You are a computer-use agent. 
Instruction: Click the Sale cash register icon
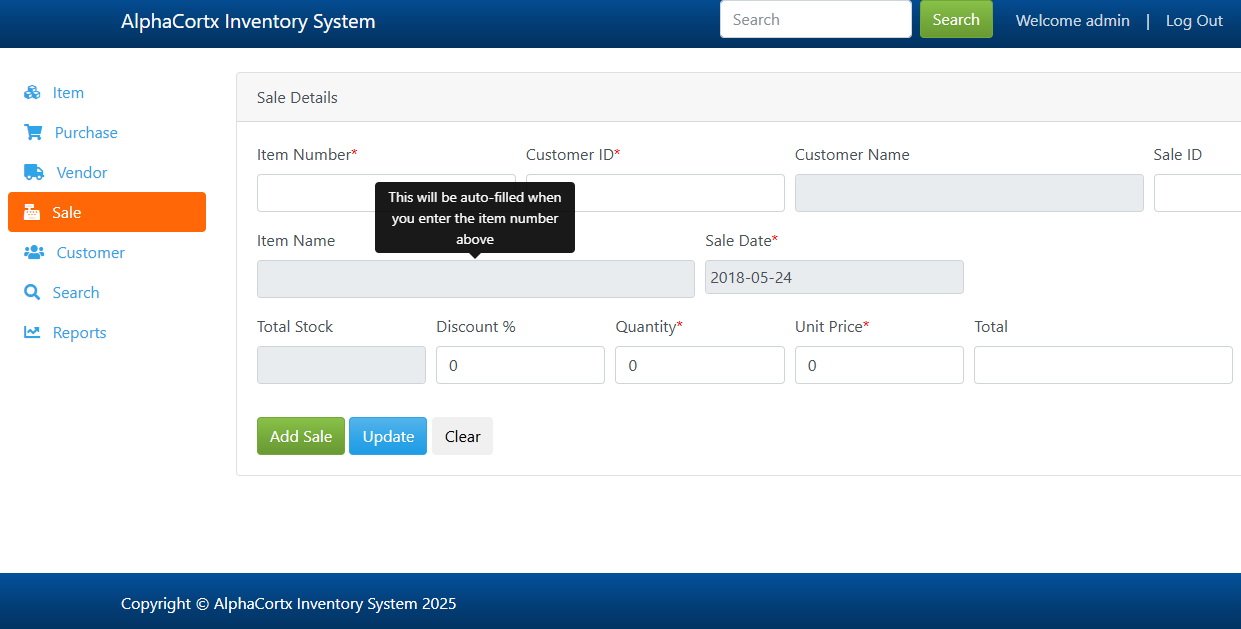32,212
